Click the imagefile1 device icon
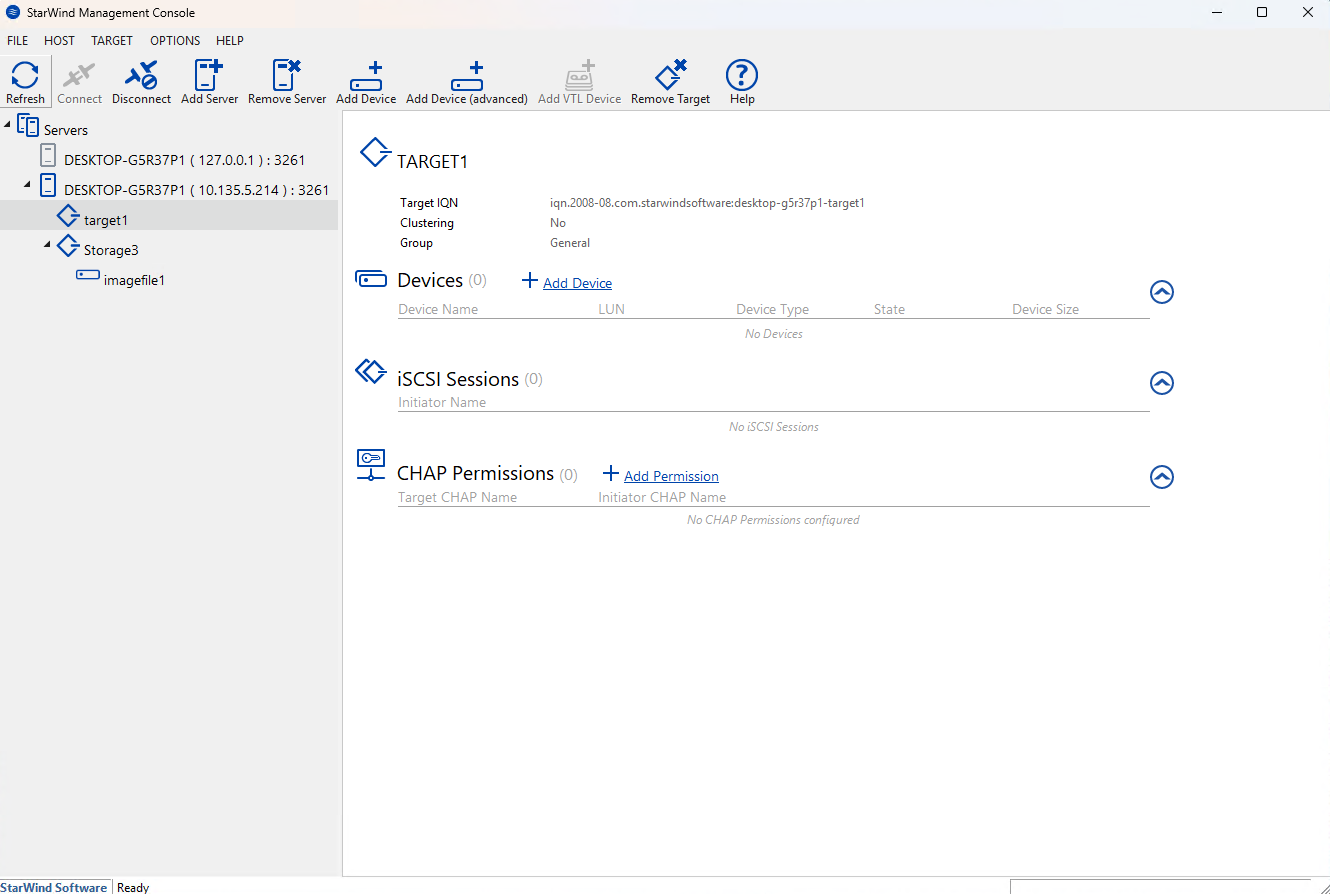This screenshot has height=894, width=1330. (88, 275)
